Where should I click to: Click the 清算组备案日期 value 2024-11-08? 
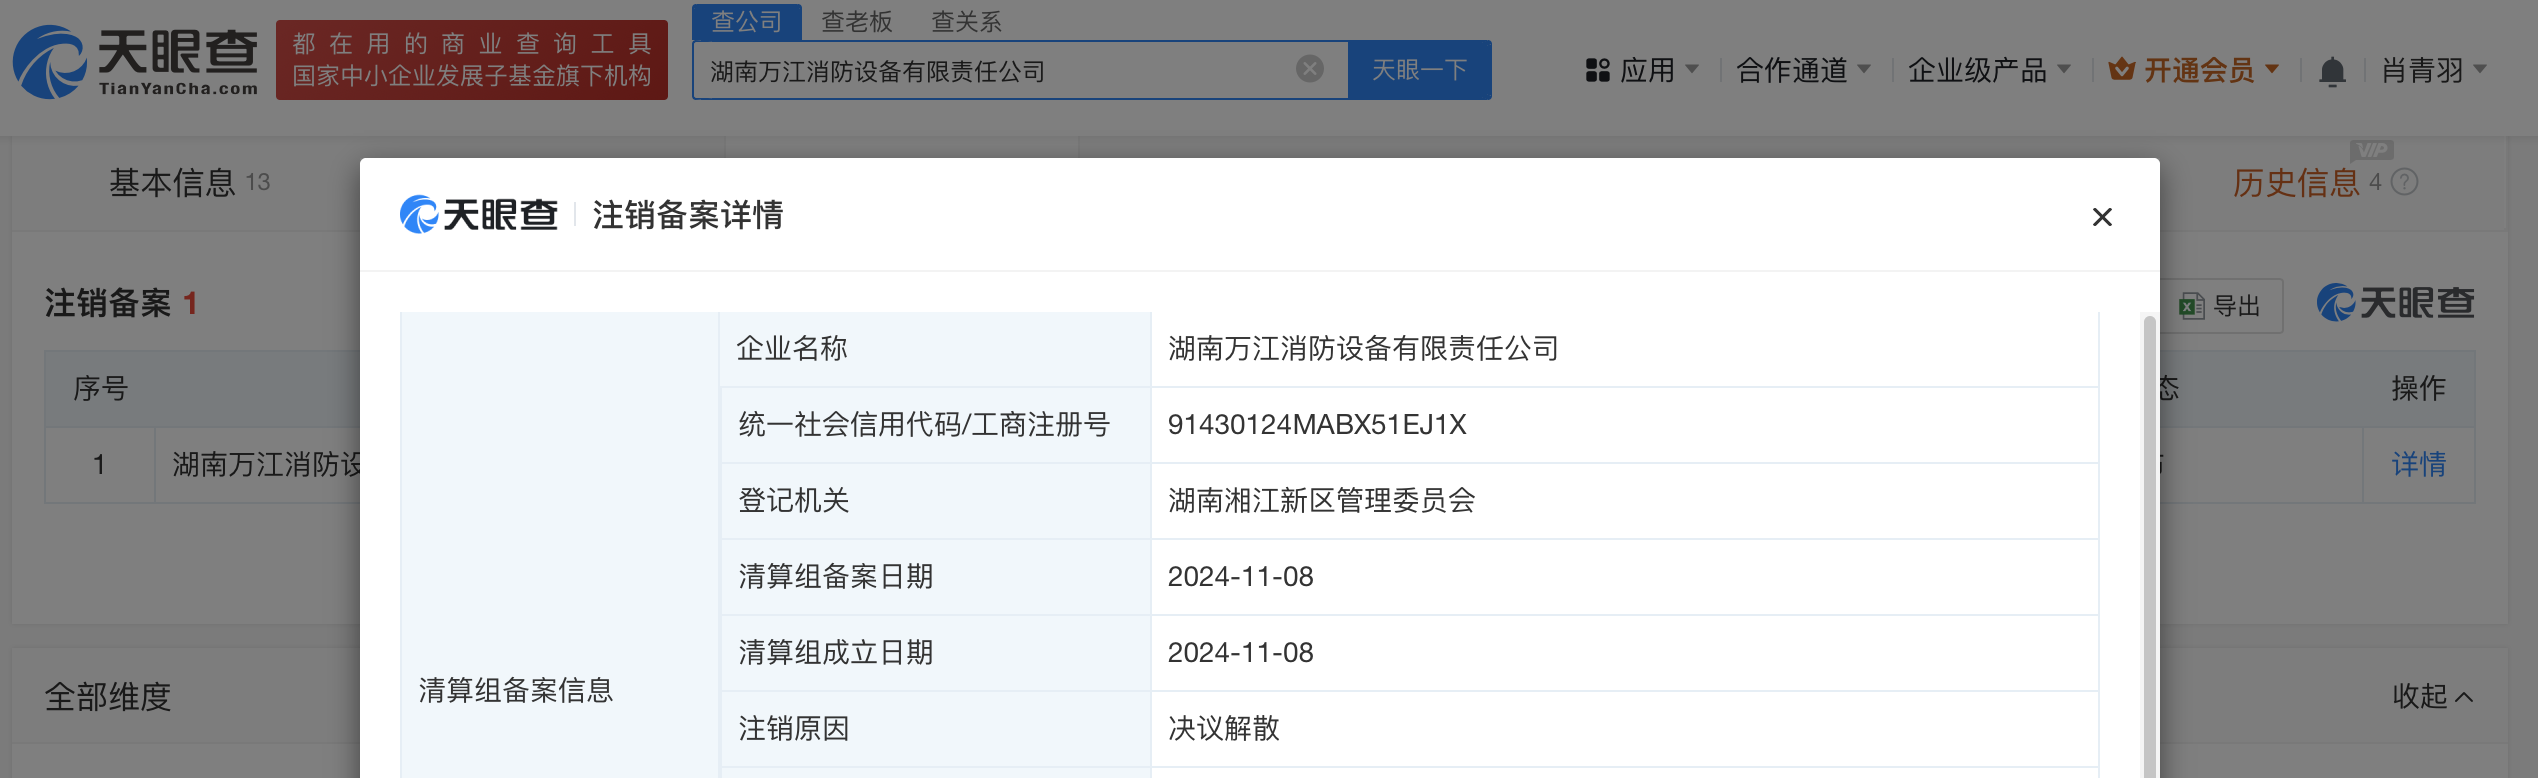coord(1240,577)
